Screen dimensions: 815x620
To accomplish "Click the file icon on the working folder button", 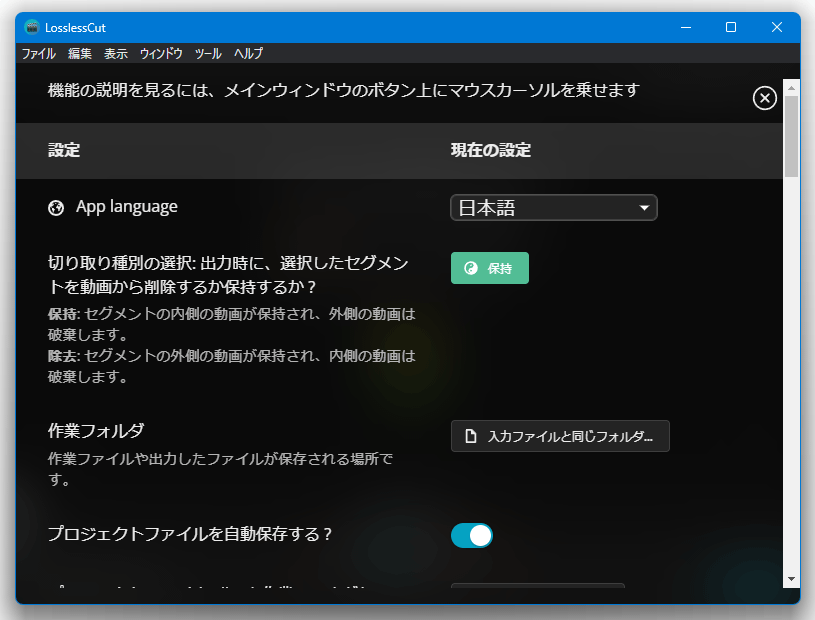I will tap(470, 436).
